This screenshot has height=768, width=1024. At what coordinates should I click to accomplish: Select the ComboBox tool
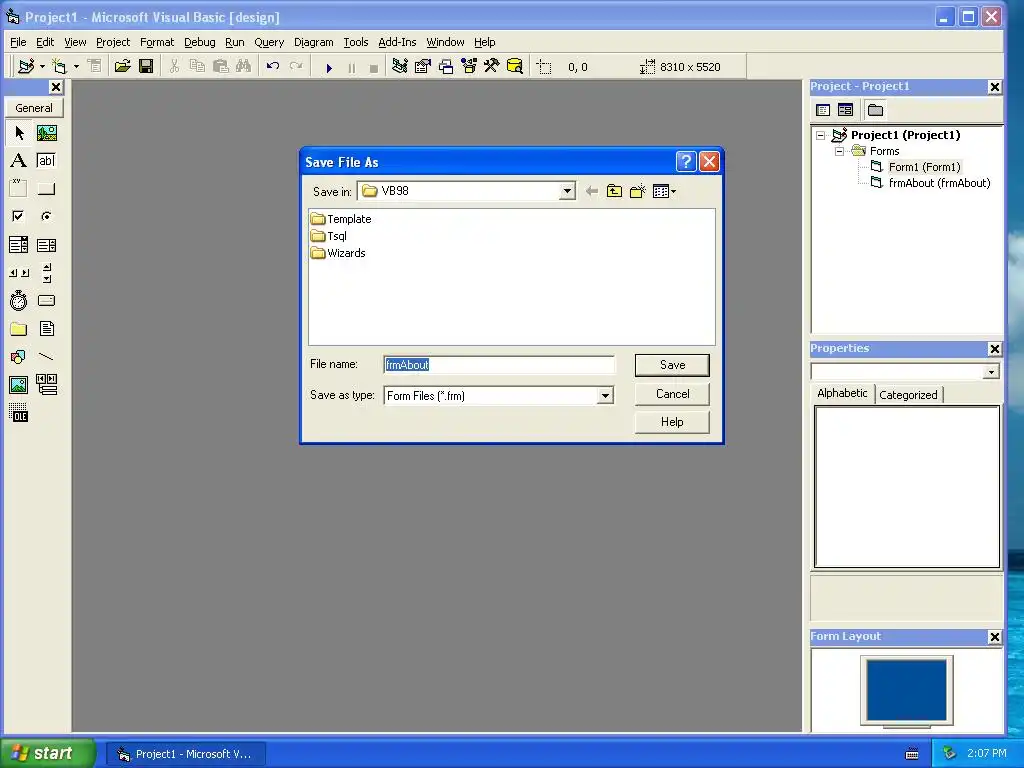click(19, 245)
